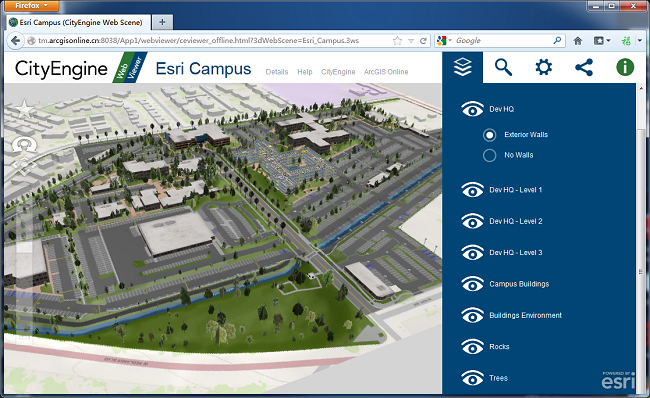The width and height of the screenshot is (650, 398).
Task: Open a new tab with plus button
Action: tap(162, 22)
